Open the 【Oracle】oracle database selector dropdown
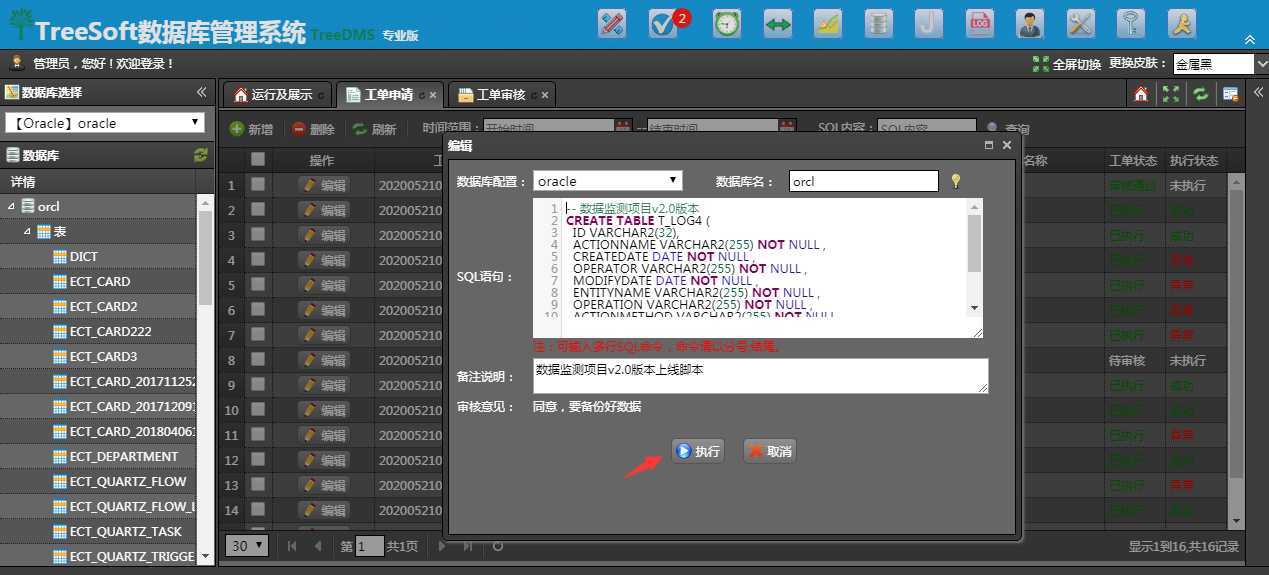Viewport: 1269px width, 575px height. point(105,123)
